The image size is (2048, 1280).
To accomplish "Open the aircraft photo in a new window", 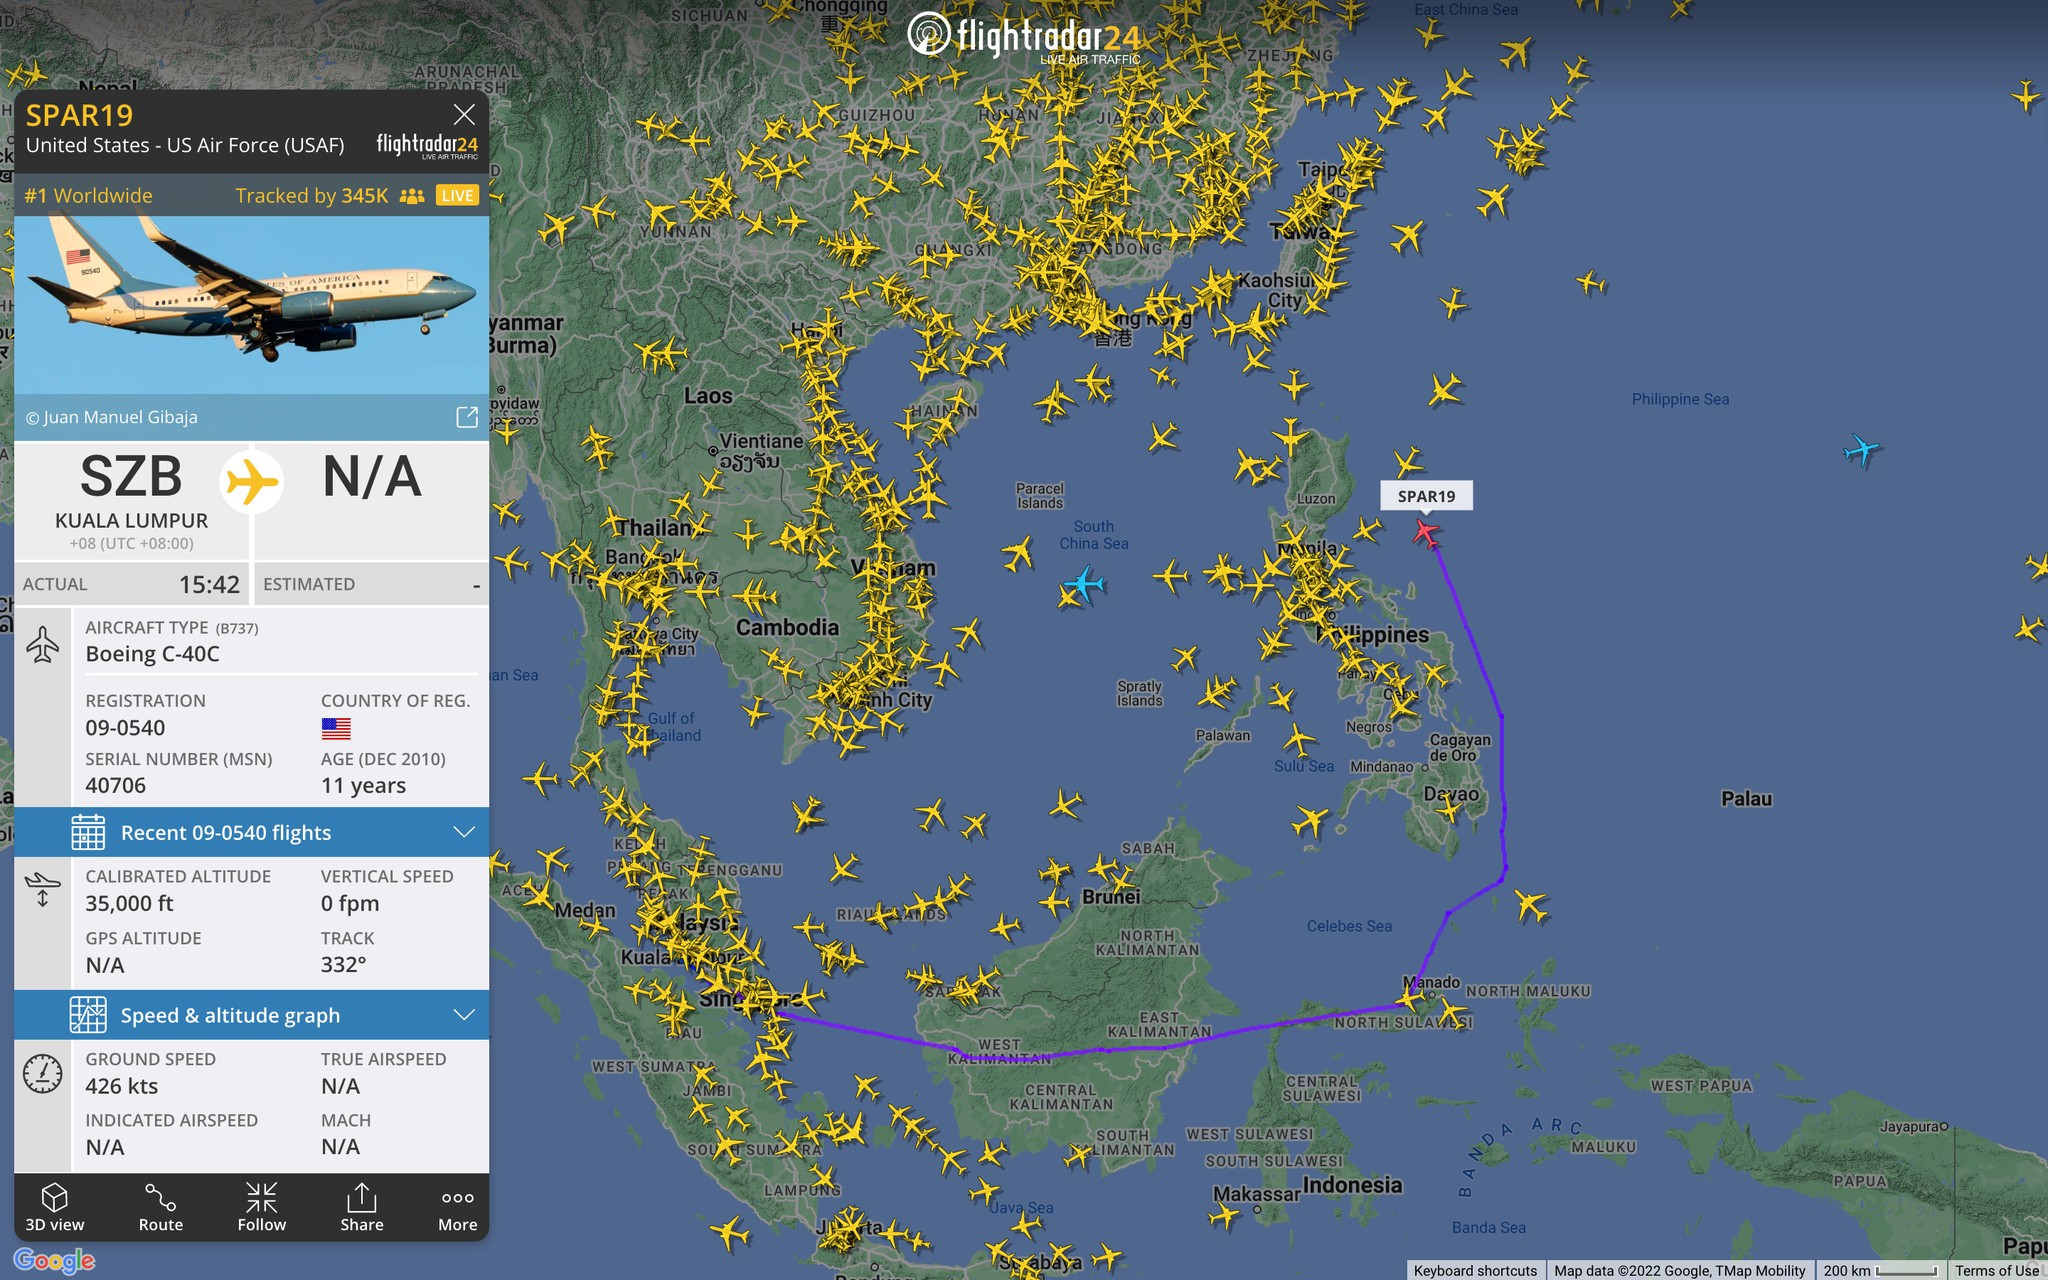I will coord(467,417).
